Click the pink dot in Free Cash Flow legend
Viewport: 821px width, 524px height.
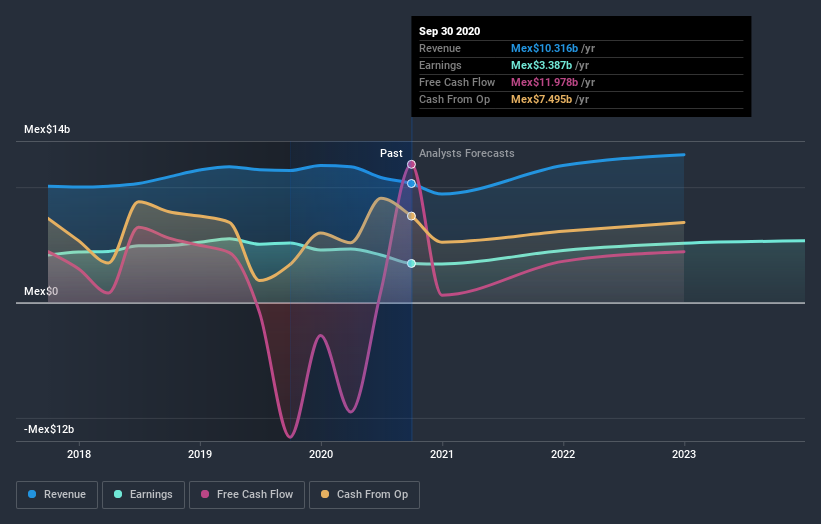coord(205,494)
